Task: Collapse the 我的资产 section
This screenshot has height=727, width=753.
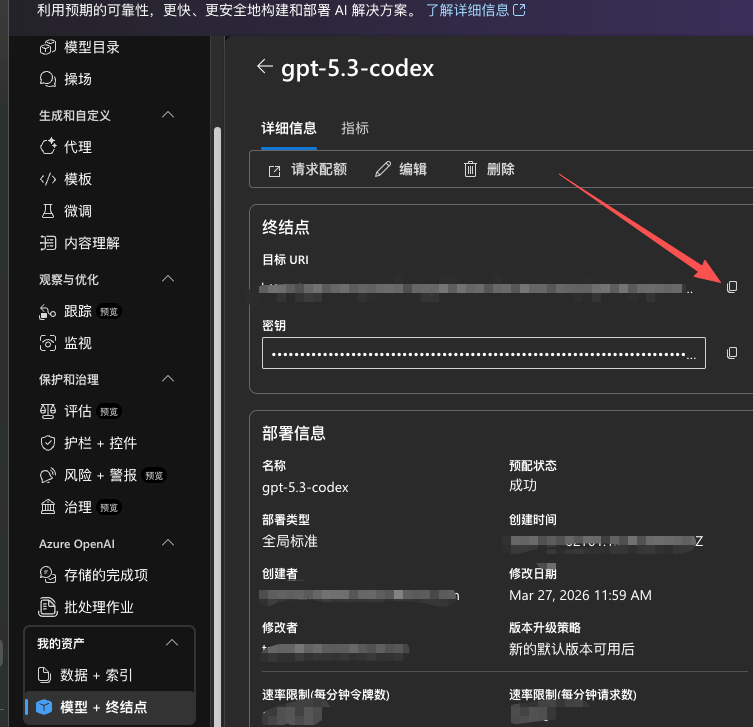Action: coord(172,643)
